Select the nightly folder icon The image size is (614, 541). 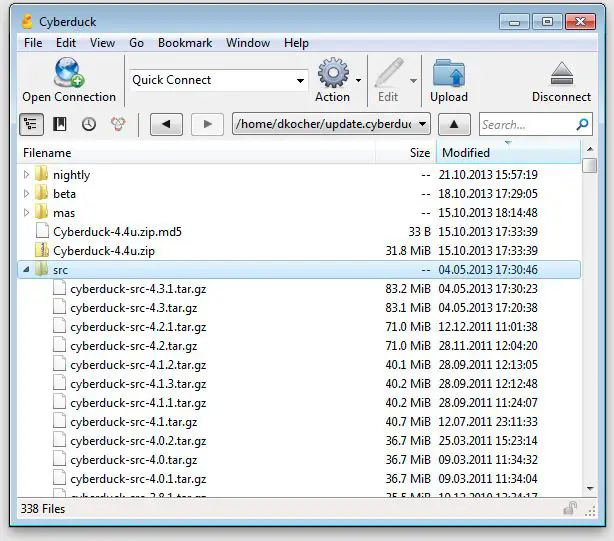click(42, 174)
